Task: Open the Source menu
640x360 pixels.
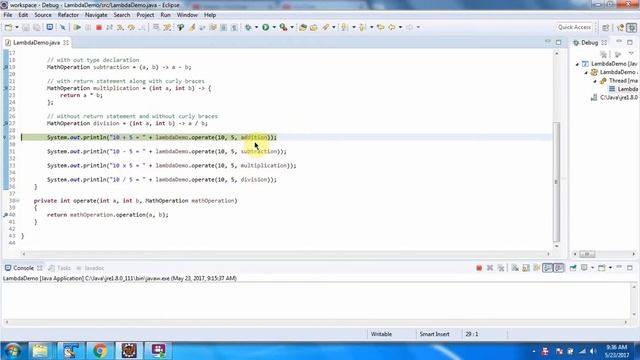Action: pyautogui.click(x=43, y=15)
